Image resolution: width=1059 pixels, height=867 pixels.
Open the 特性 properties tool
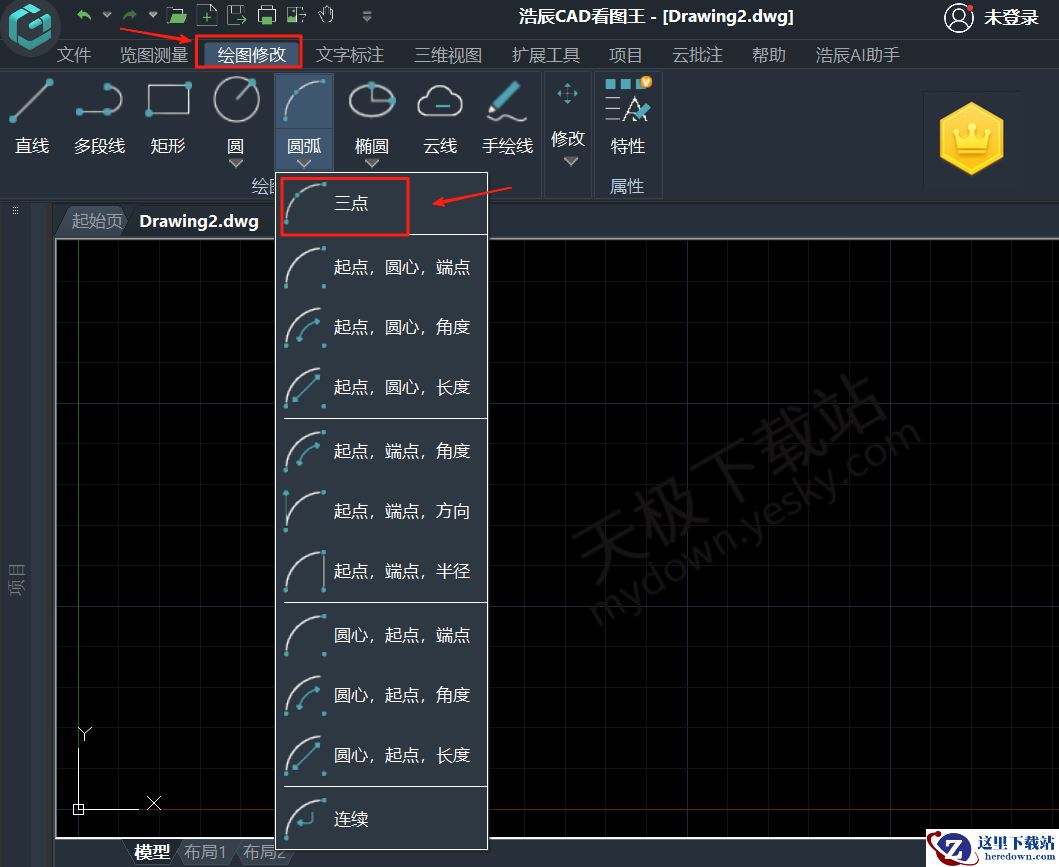[x=627, y=116]
